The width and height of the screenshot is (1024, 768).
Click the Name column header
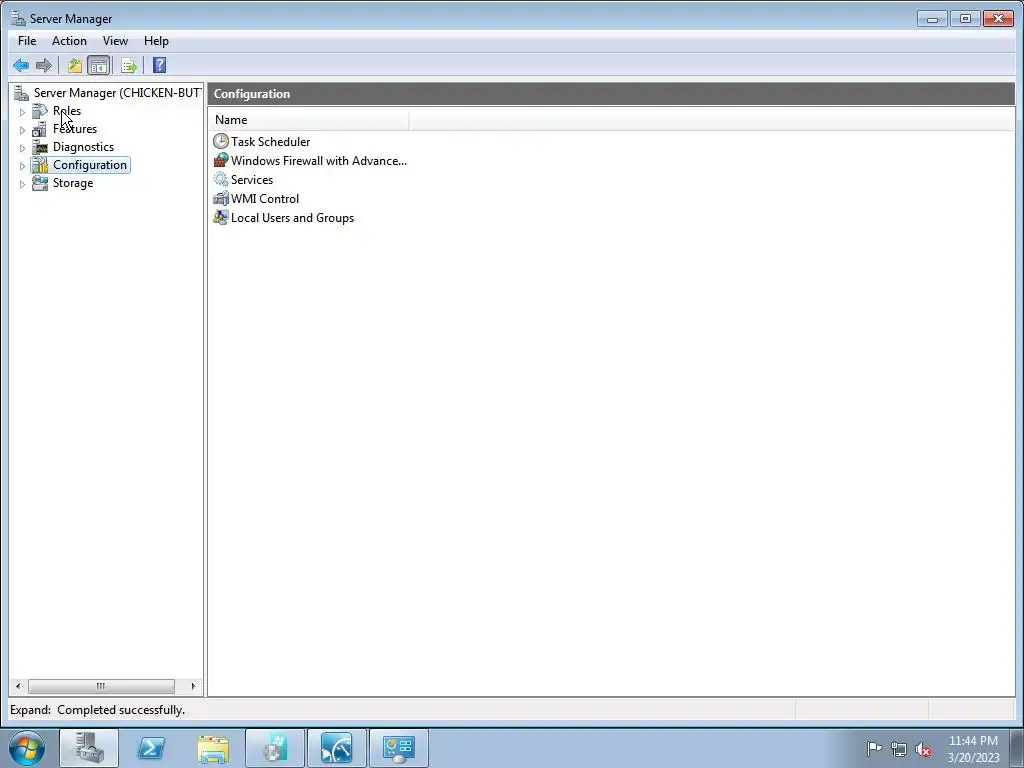pyautogui.click(x=309, y=120)
